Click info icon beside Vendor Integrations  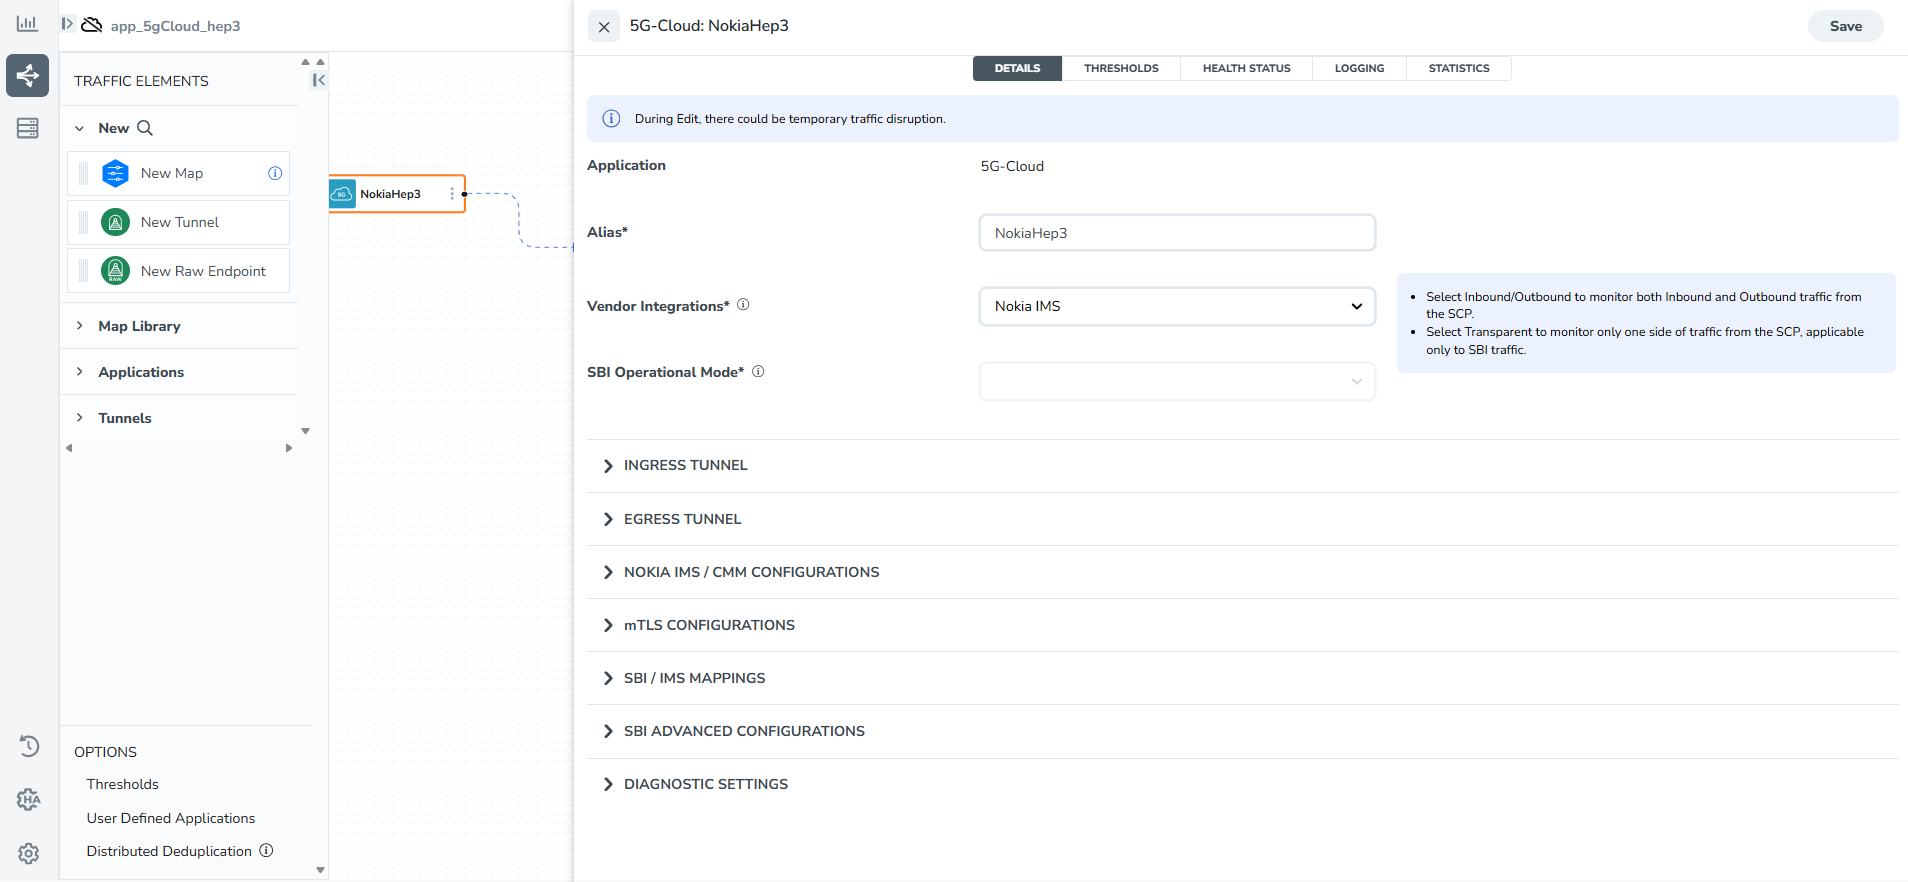click(x=743, y=305)
